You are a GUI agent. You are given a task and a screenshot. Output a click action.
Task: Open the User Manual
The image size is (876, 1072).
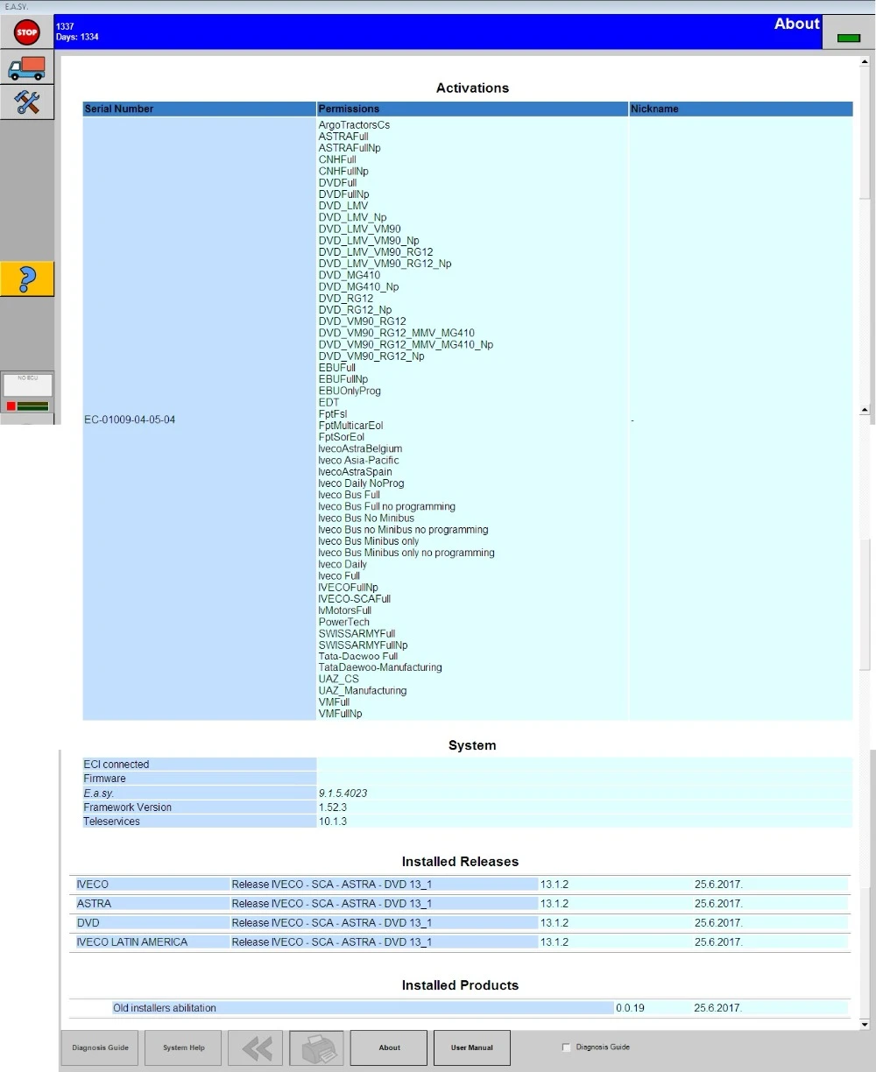(x=472, y=1047)
